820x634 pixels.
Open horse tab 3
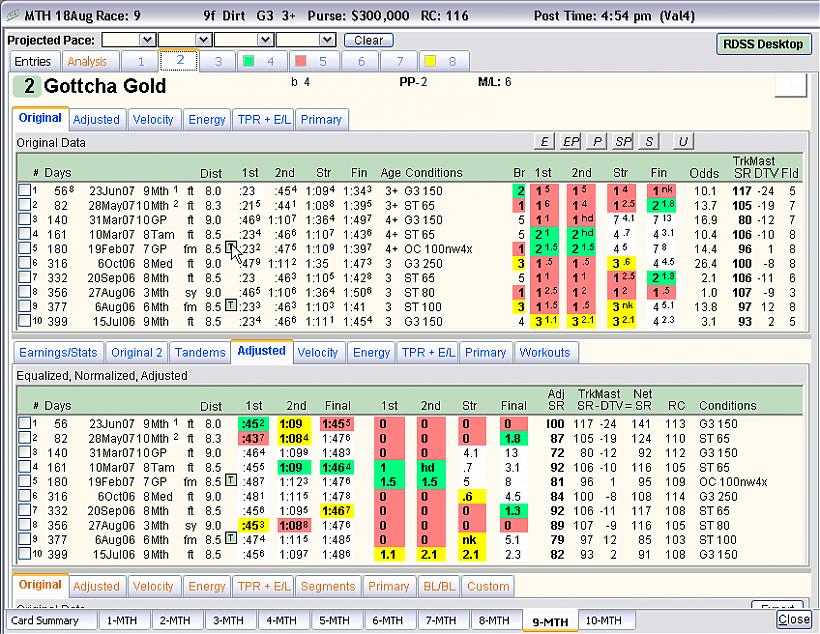coord(218,61)
